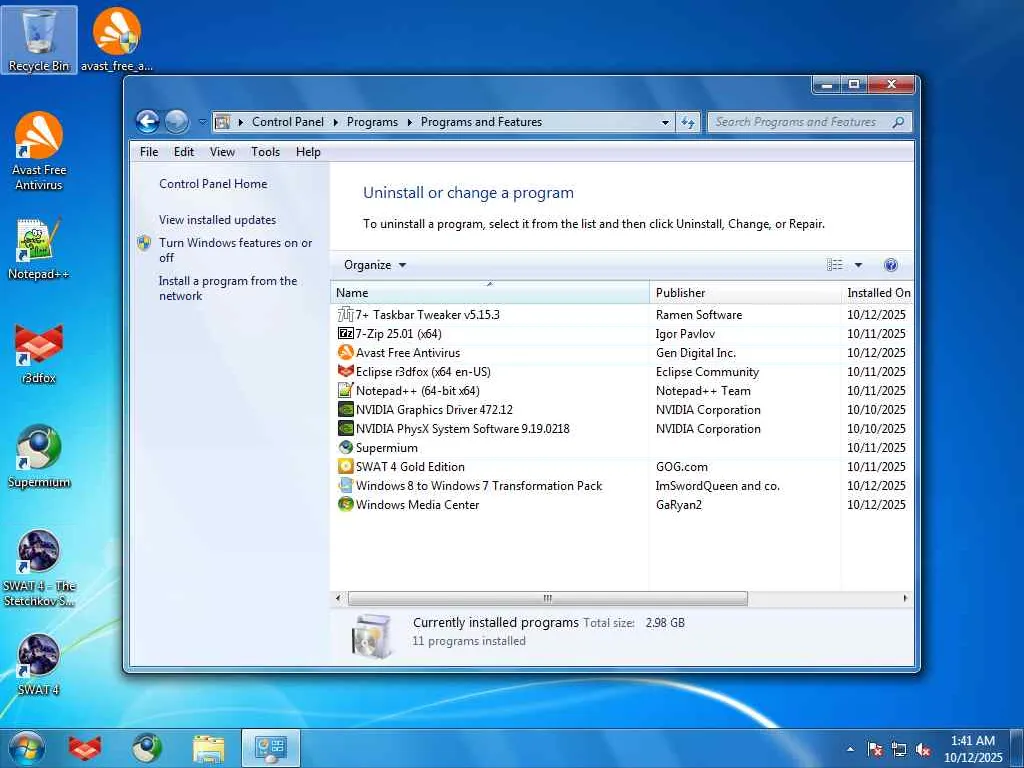1024x768 pixels.
Task: Click the Windows Media Center icon
Action: (x=345, y=504)
